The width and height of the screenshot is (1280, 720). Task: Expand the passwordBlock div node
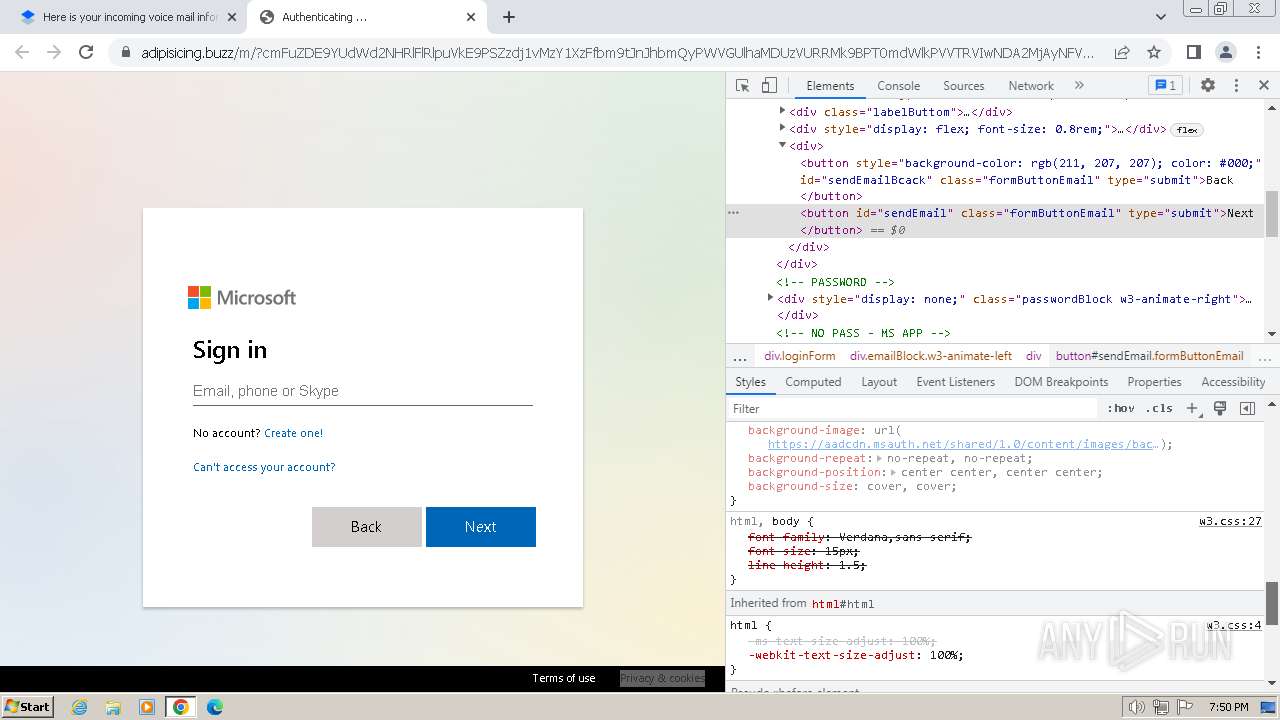coord(770,298)
